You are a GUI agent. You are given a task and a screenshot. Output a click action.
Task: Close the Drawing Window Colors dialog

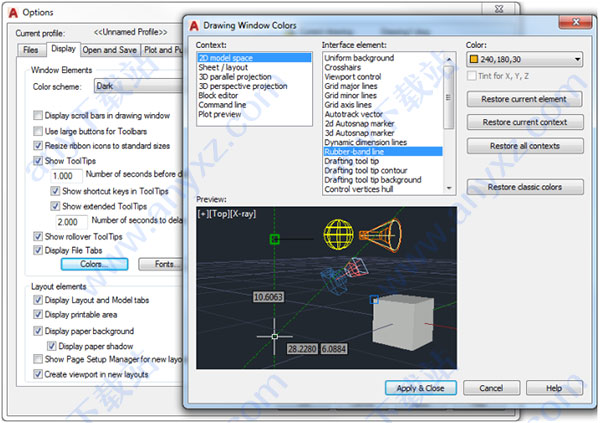click(x=576, y=22)
